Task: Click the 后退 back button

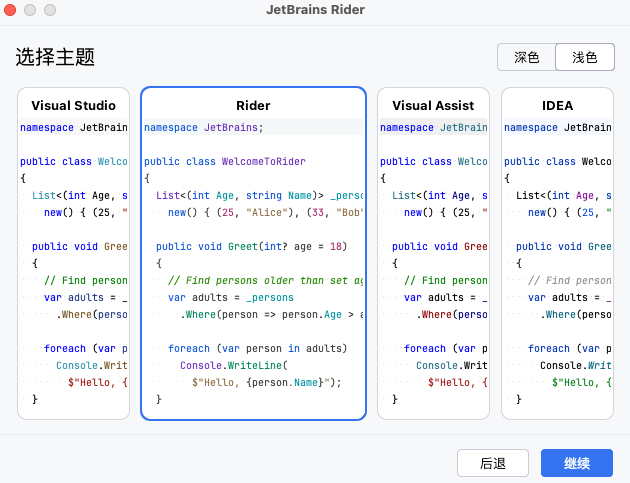Action: (x=493, y=463)
